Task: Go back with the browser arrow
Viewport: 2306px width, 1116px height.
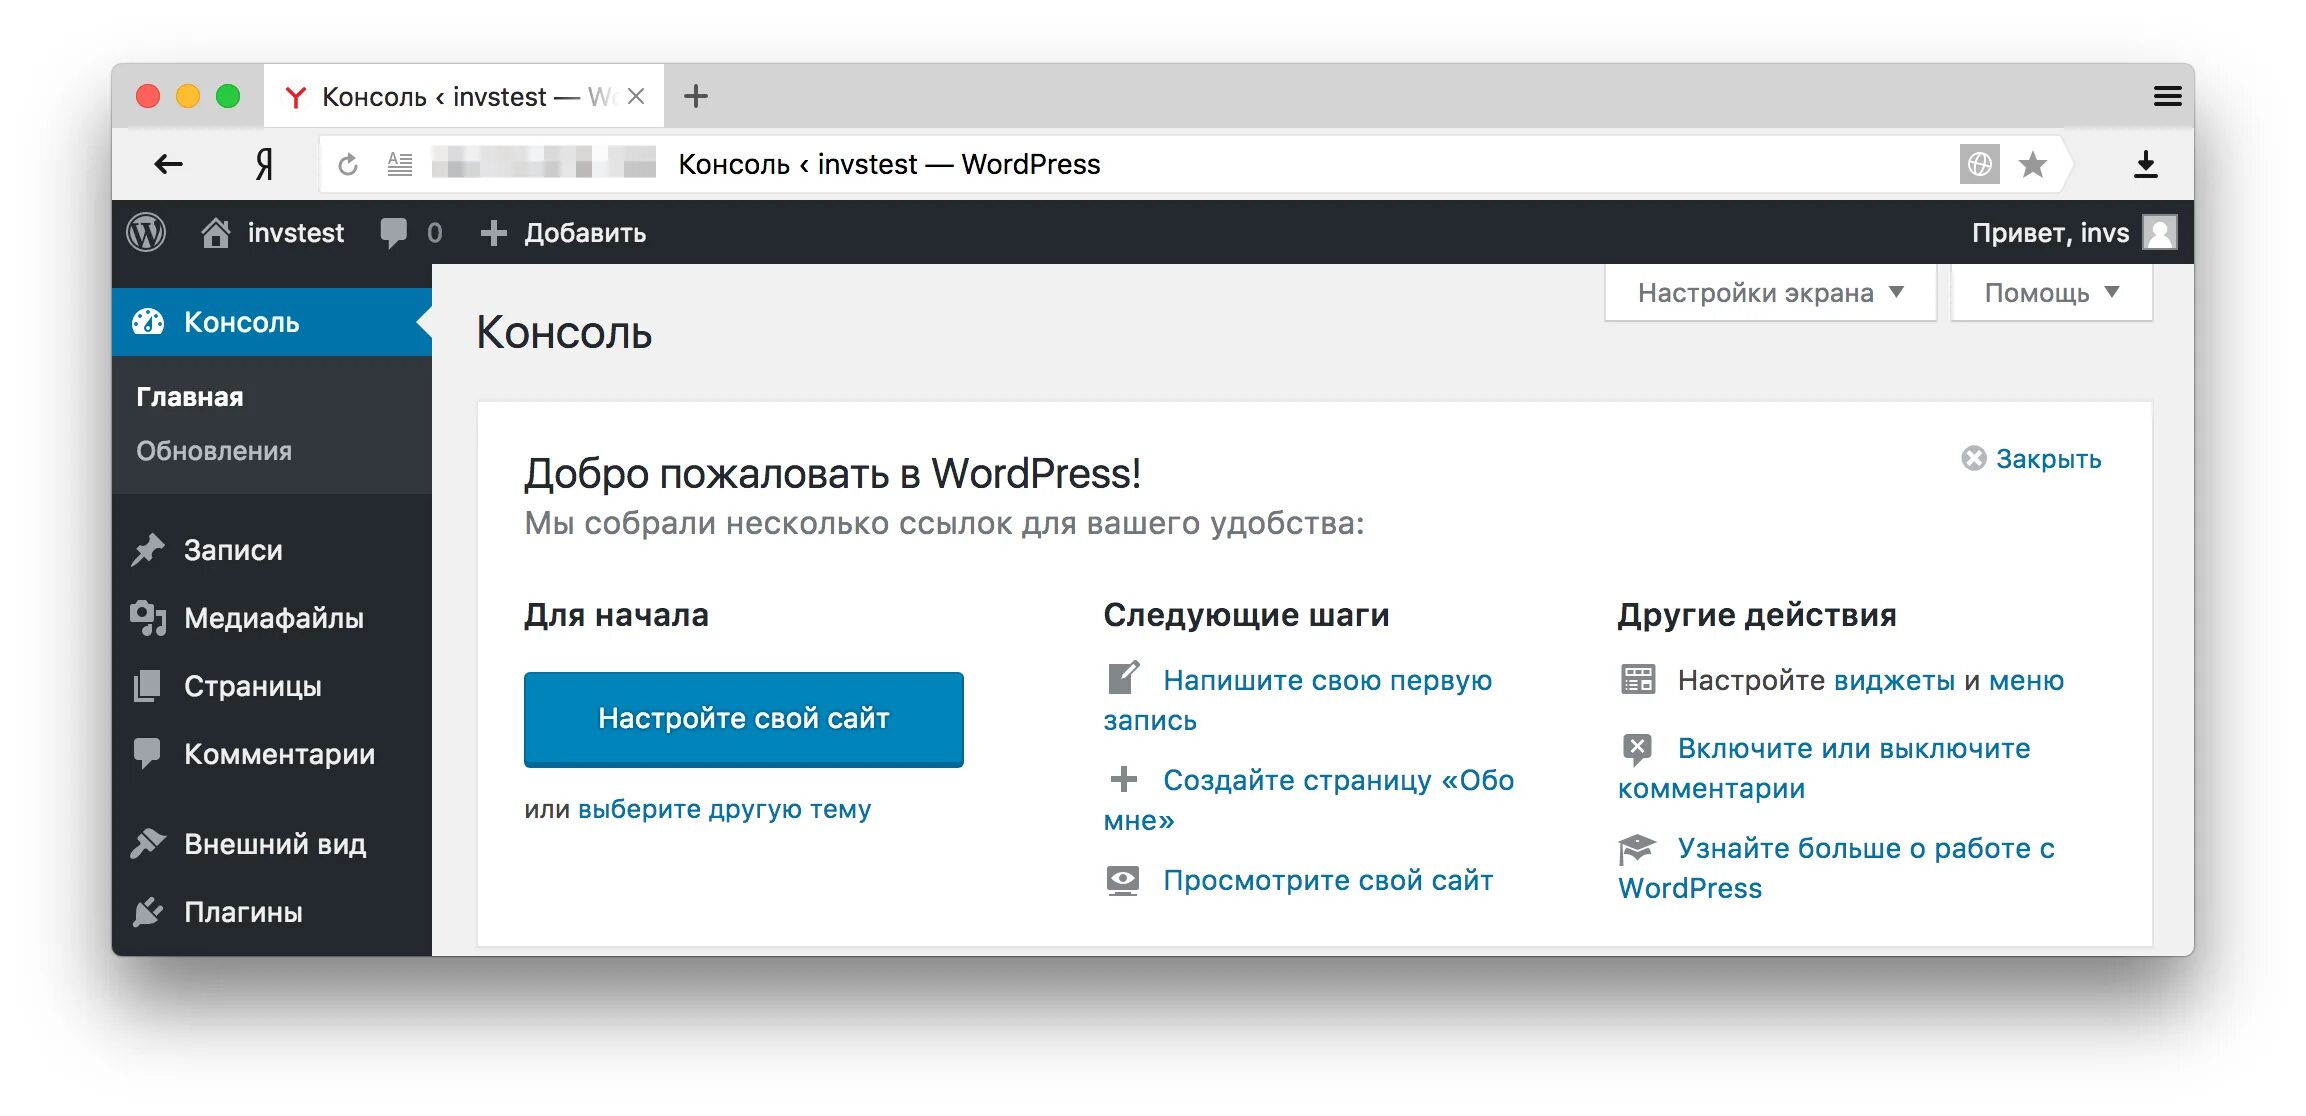Action: 169,163
